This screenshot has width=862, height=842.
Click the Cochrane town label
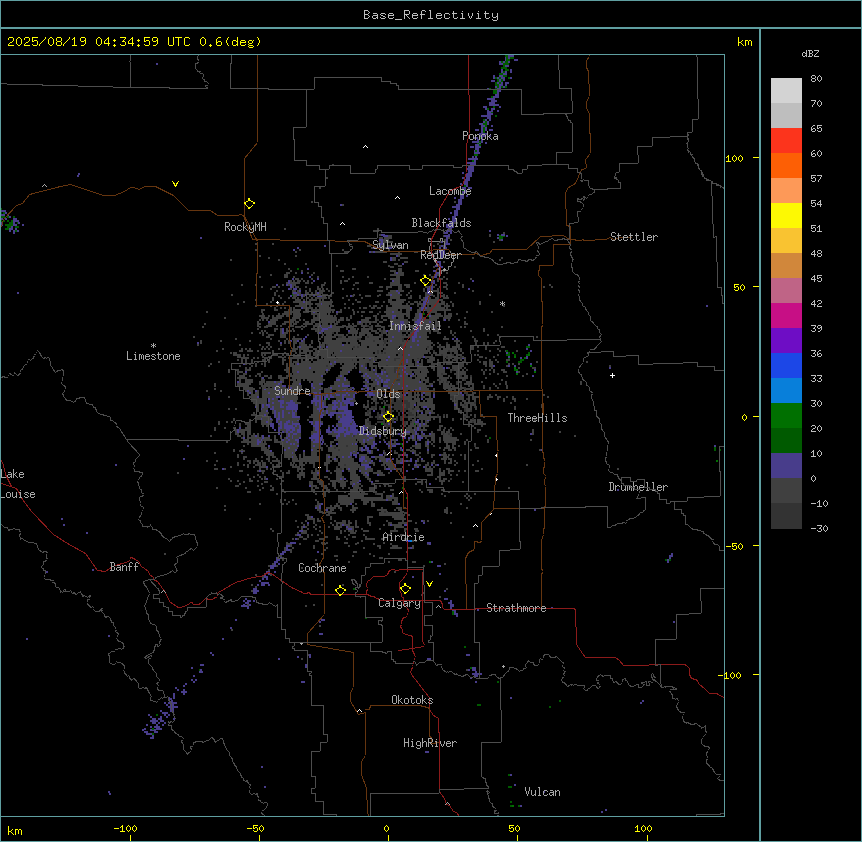(322, 568)
